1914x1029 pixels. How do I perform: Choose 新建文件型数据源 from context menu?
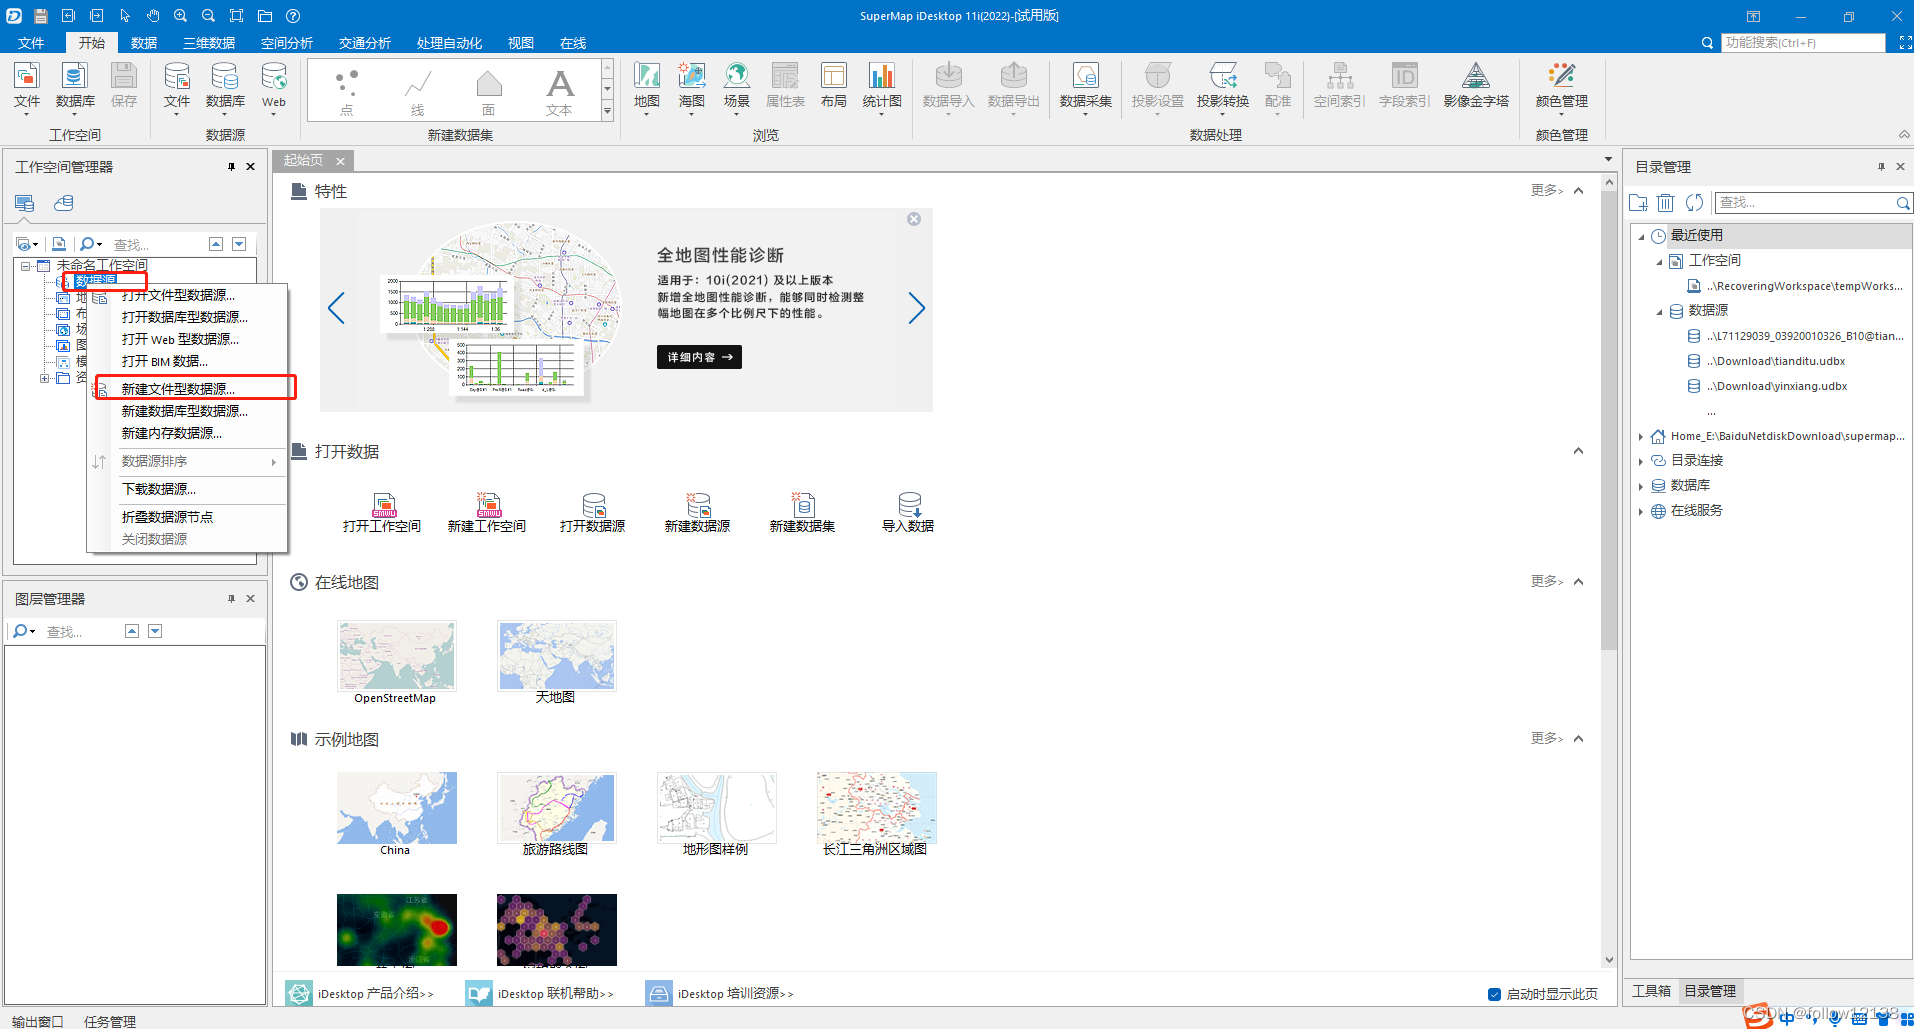[178, 388]
